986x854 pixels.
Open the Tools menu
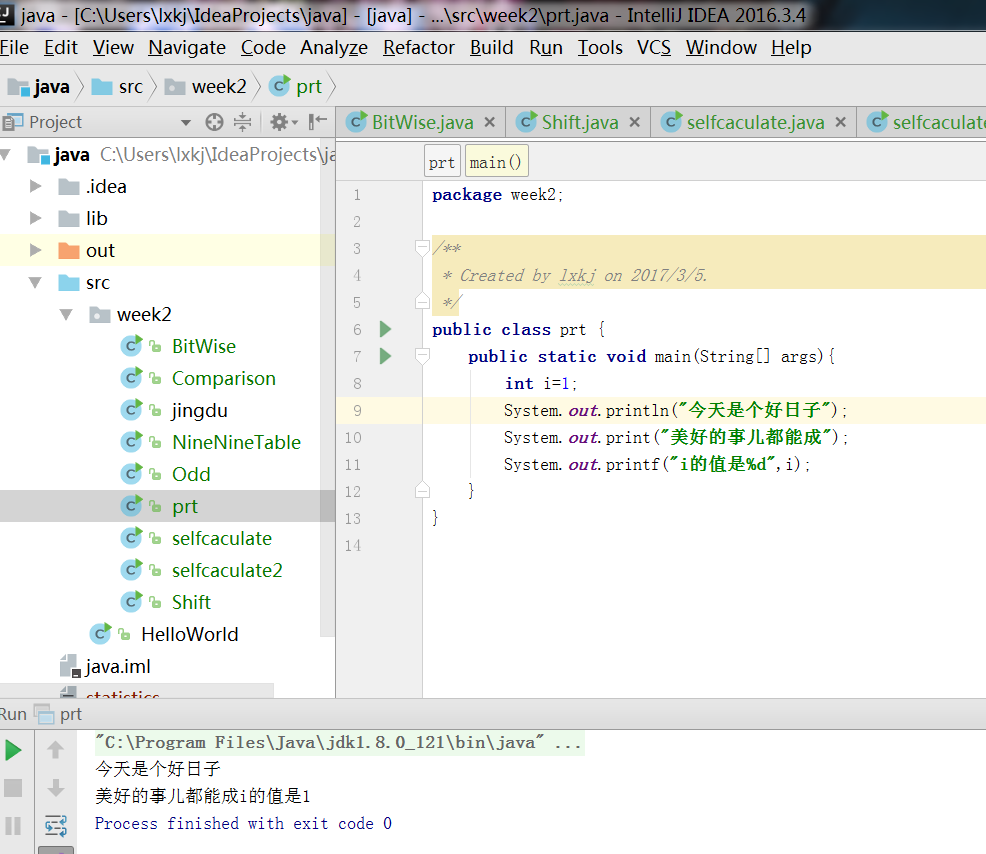(x=601, y=48)
